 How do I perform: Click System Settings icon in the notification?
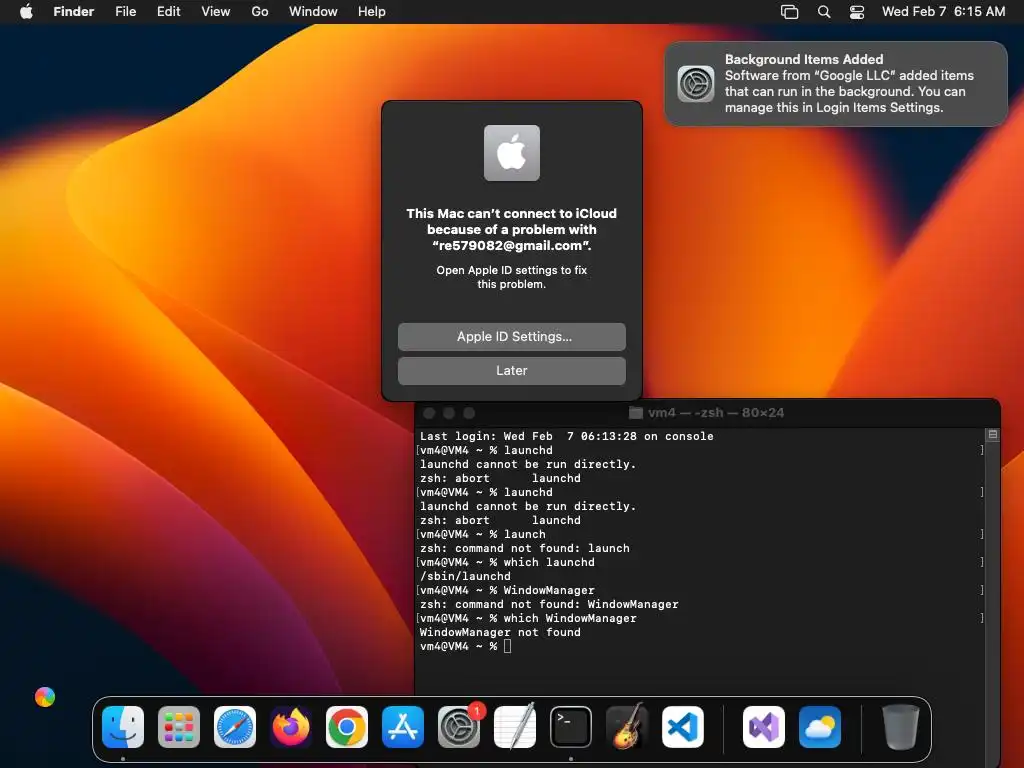click(x=696, y=84)
